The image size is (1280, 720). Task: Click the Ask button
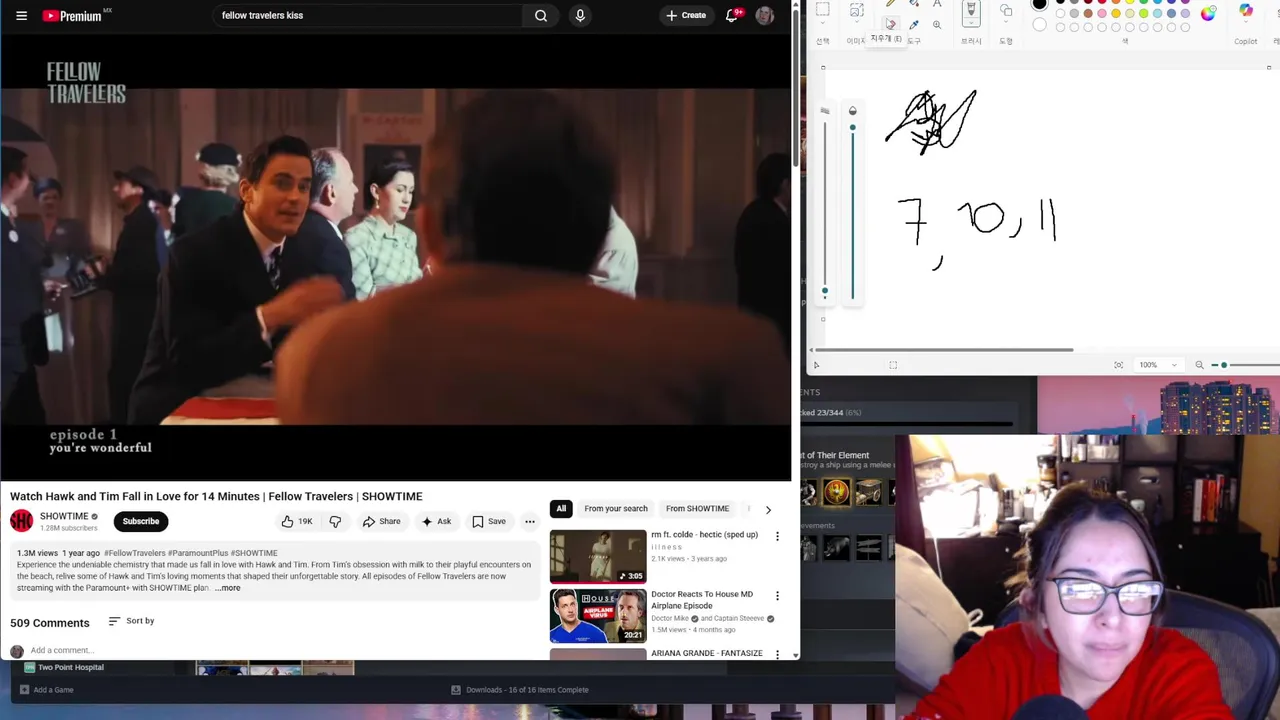[436, 521]
